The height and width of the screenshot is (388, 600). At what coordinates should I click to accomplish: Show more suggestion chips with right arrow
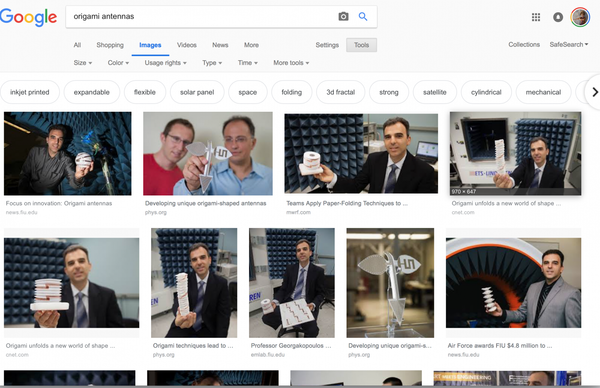click(595, 92)
